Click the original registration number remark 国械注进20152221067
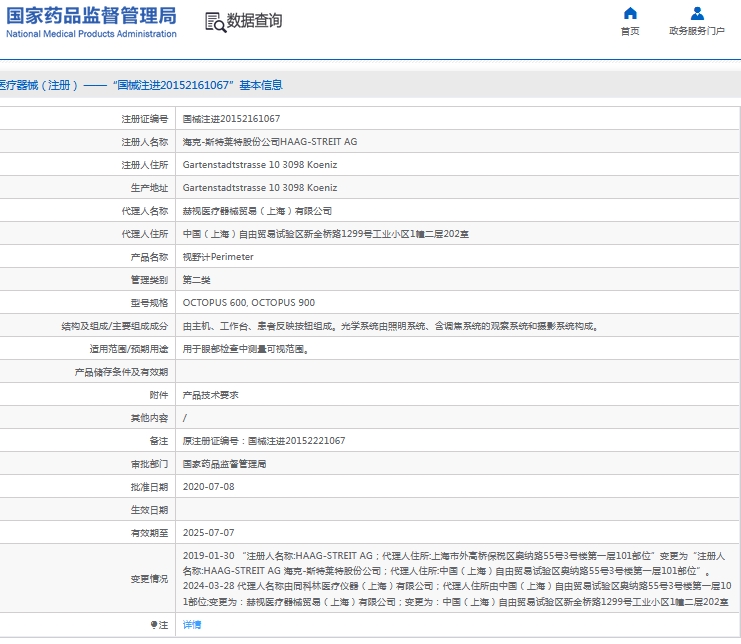741x644 pixels. (x=264, y=441)
